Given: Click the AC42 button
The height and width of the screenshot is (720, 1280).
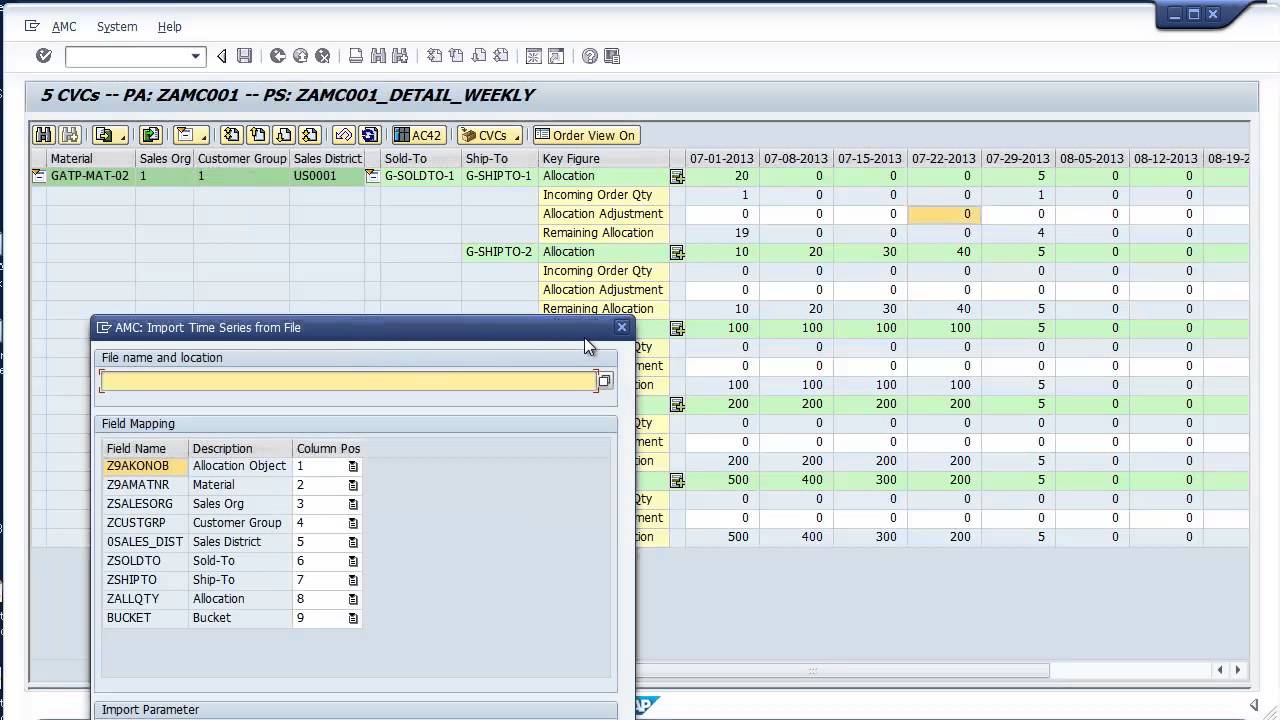Looking at the screenshot, I should [x=417, y=135].
